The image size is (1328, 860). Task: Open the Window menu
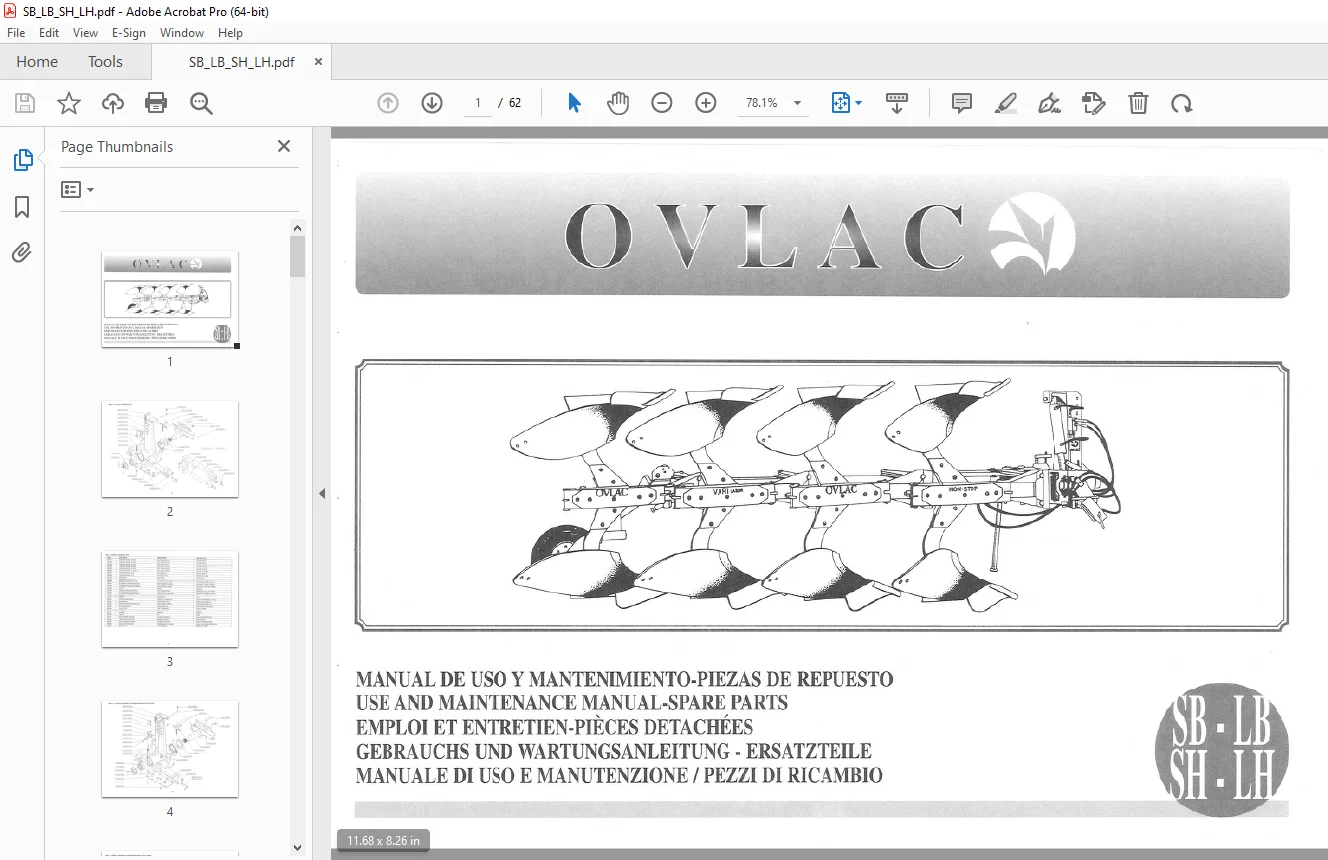point(182,33)
